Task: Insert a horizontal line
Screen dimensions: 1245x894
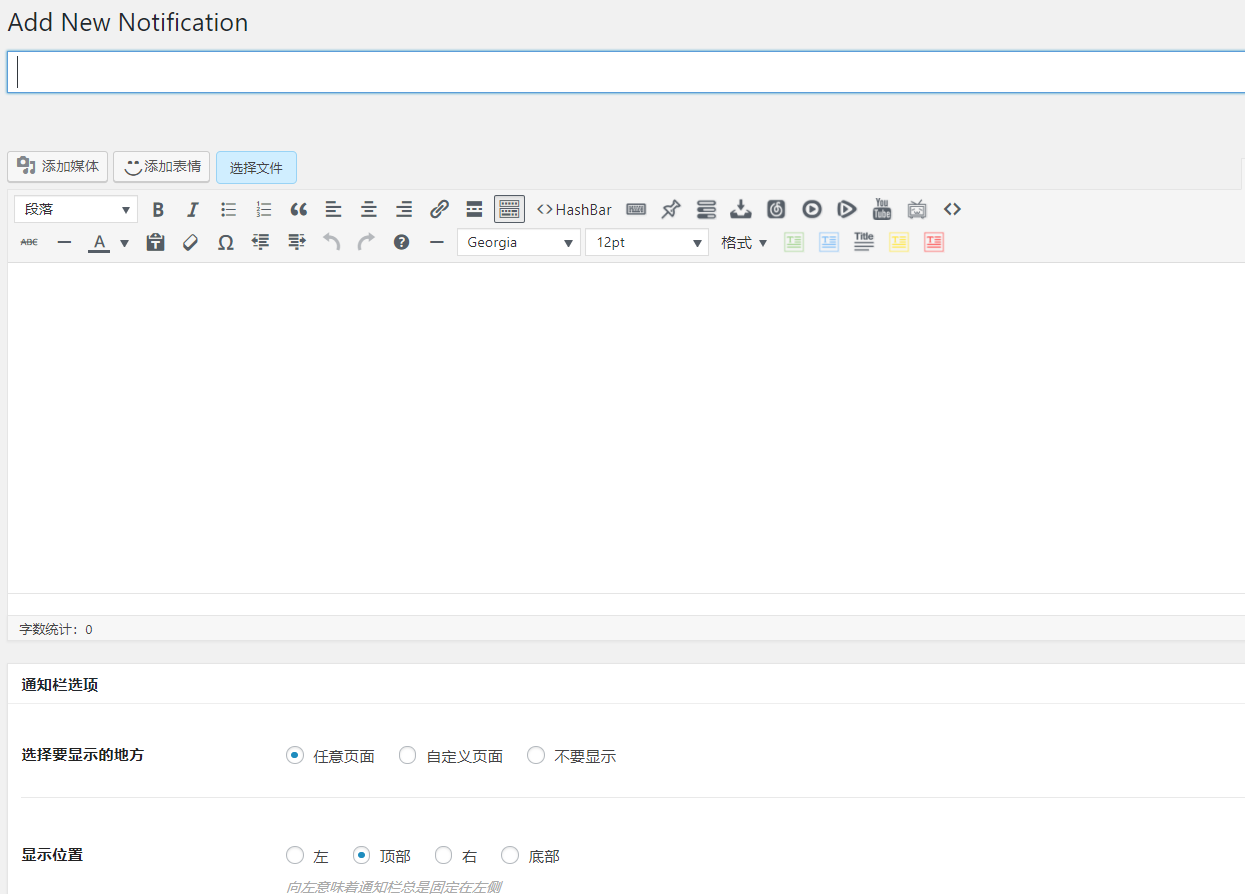Action: click(64, 242)
